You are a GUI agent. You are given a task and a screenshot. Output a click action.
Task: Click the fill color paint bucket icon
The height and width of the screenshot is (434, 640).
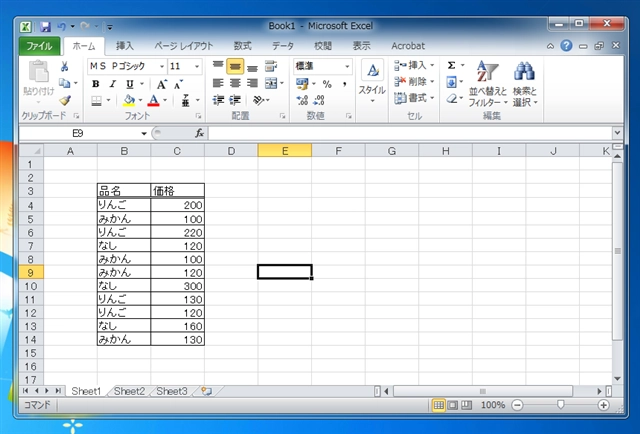[129, 100]
